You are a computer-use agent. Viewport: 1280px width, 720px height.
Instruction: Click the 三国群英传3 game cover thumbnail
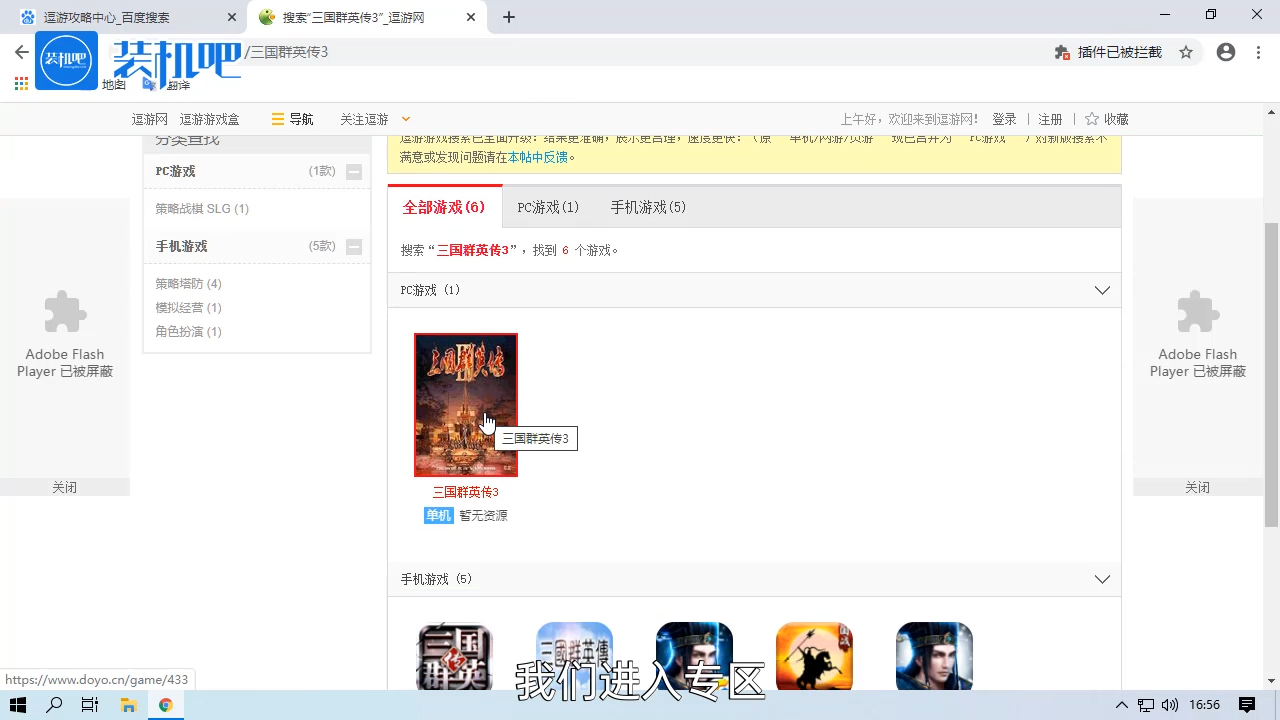pyautogui.click(x=465, y=404)
